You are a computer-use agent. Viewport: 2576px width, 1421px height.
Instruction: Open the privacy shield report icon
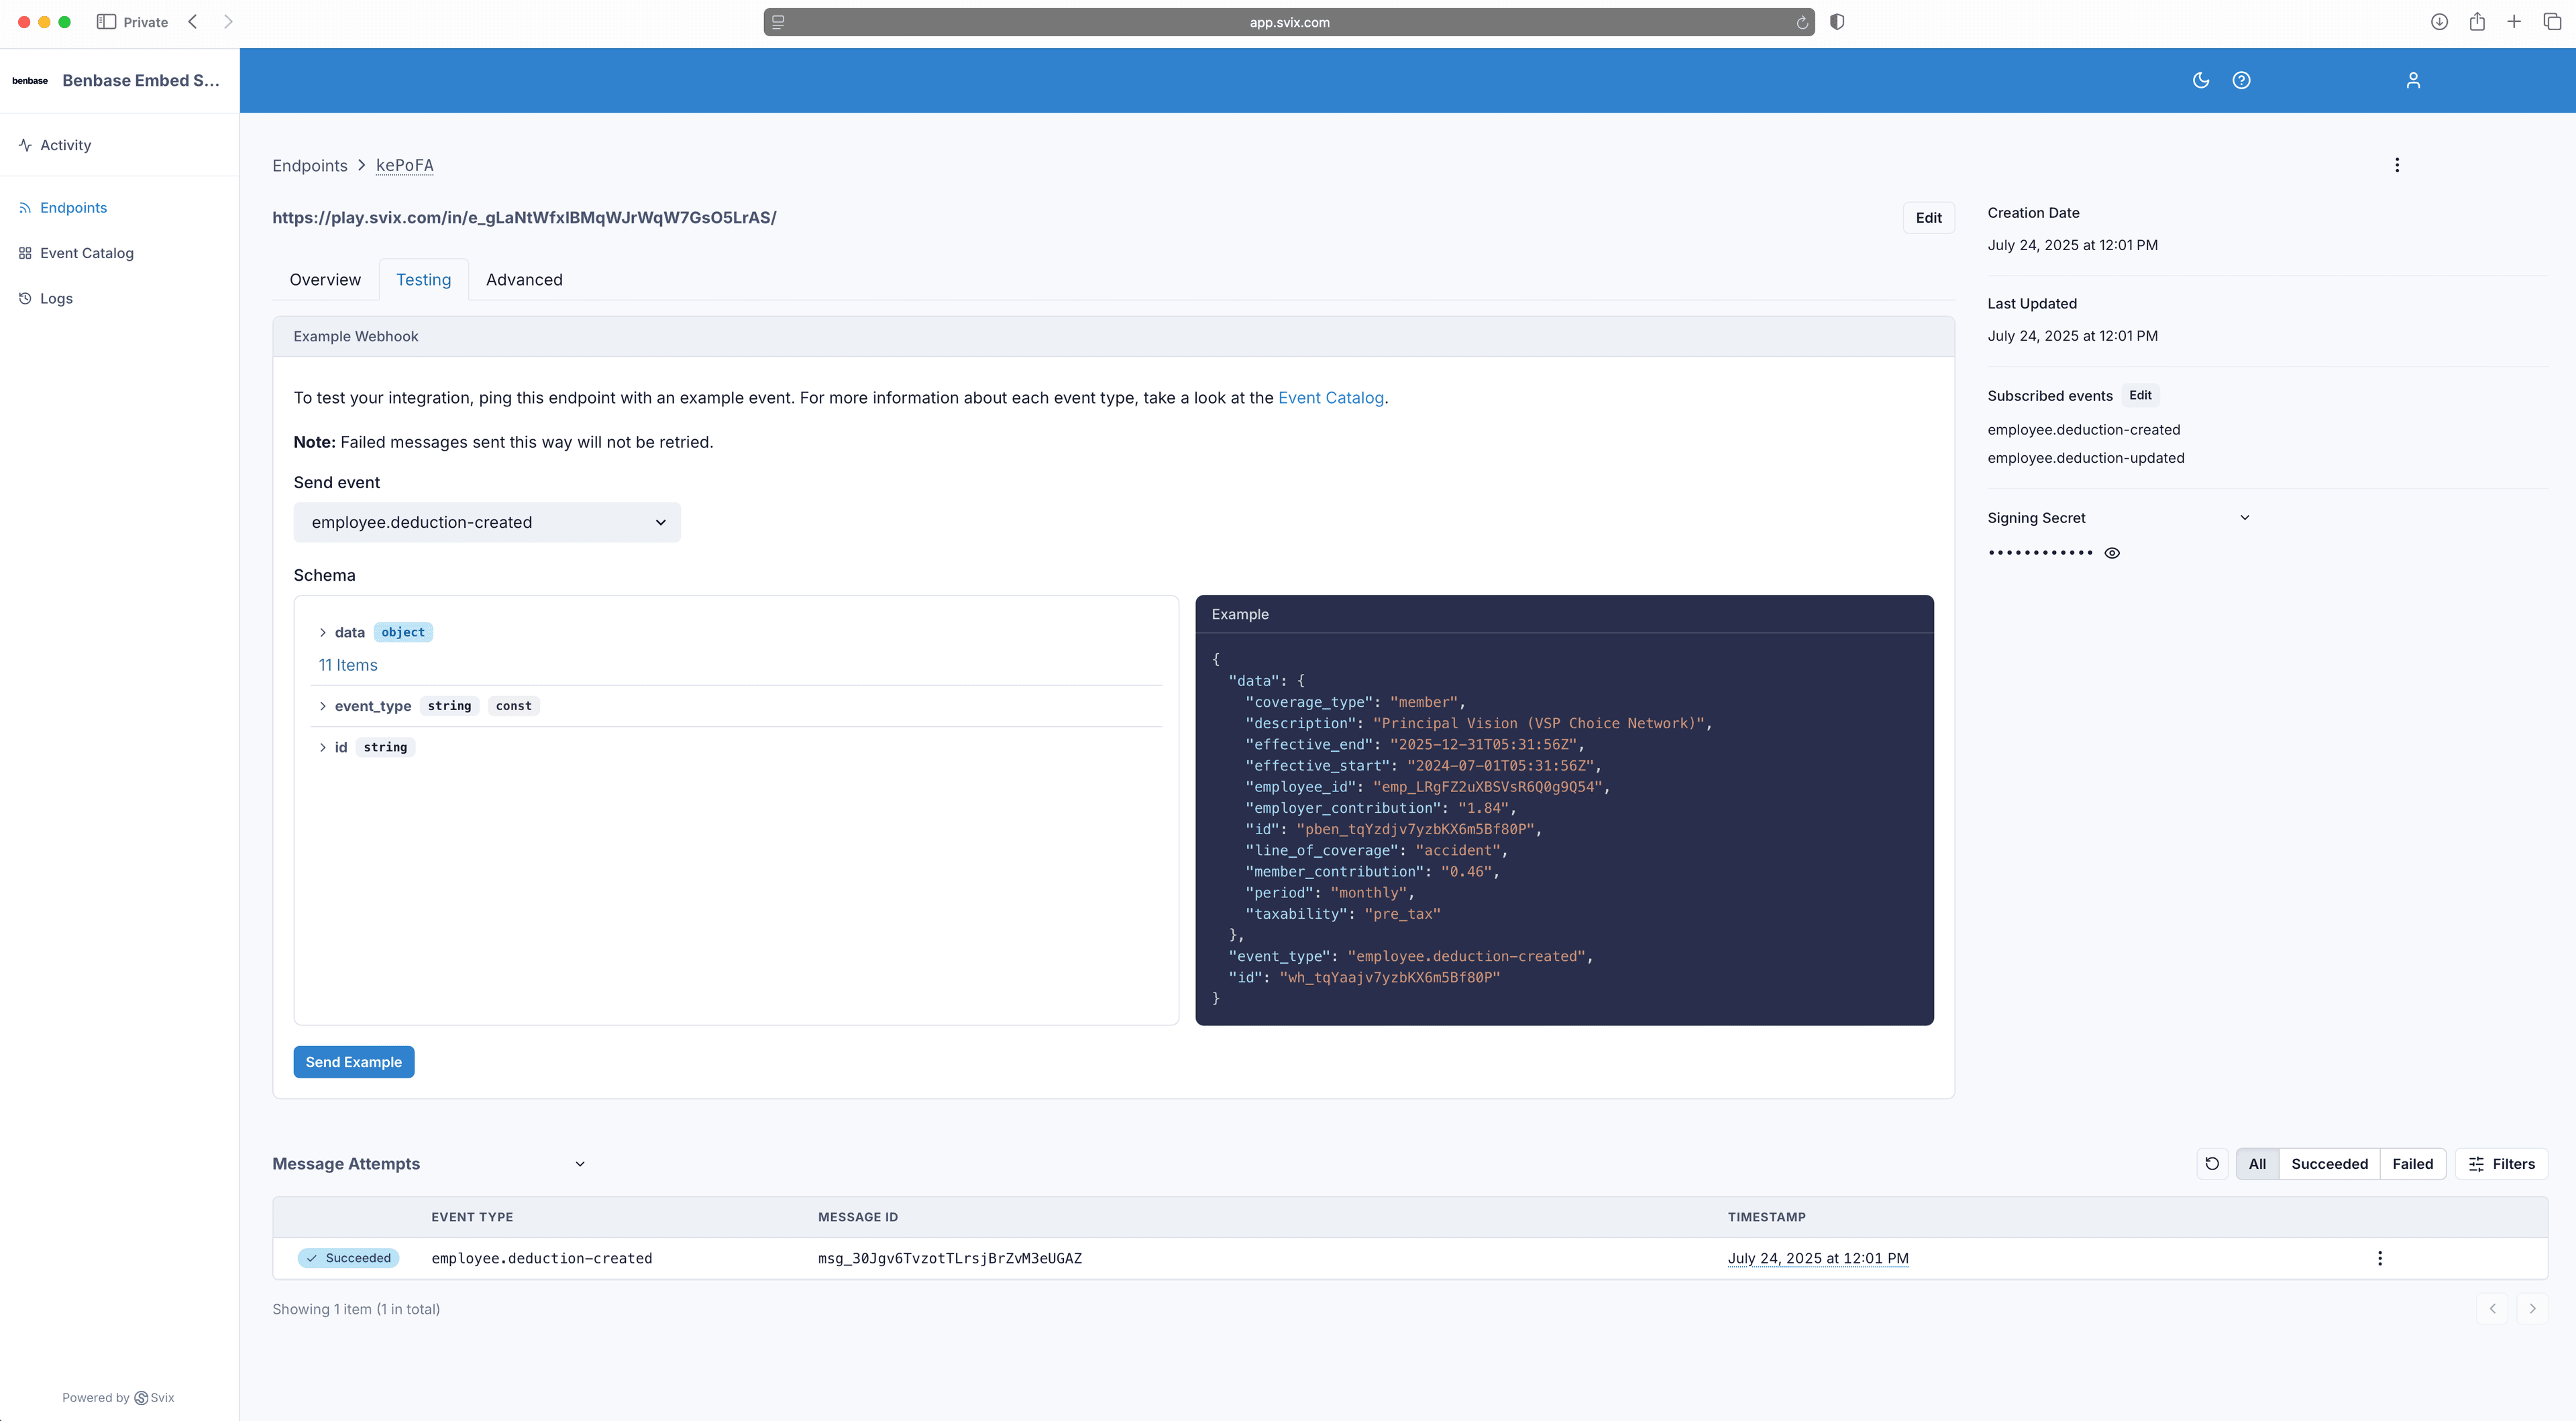pyautogui.click(x=1837, y=22)
